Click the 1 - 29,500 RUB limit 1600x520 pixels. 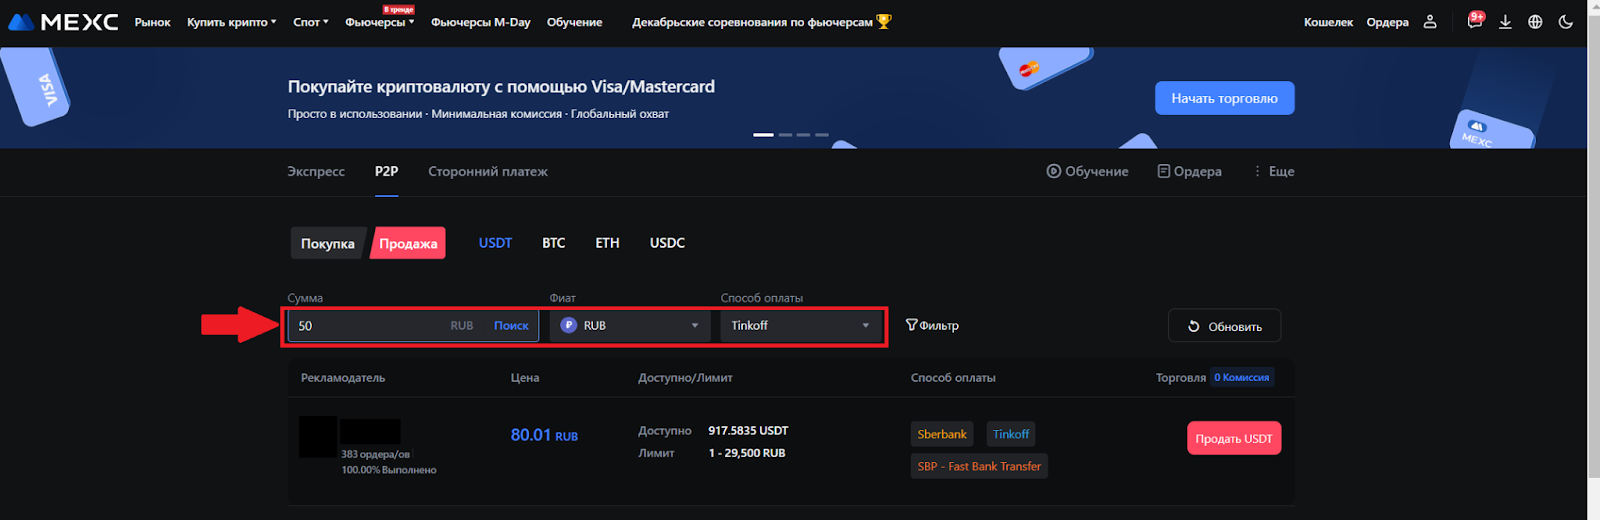coord(747,453)
